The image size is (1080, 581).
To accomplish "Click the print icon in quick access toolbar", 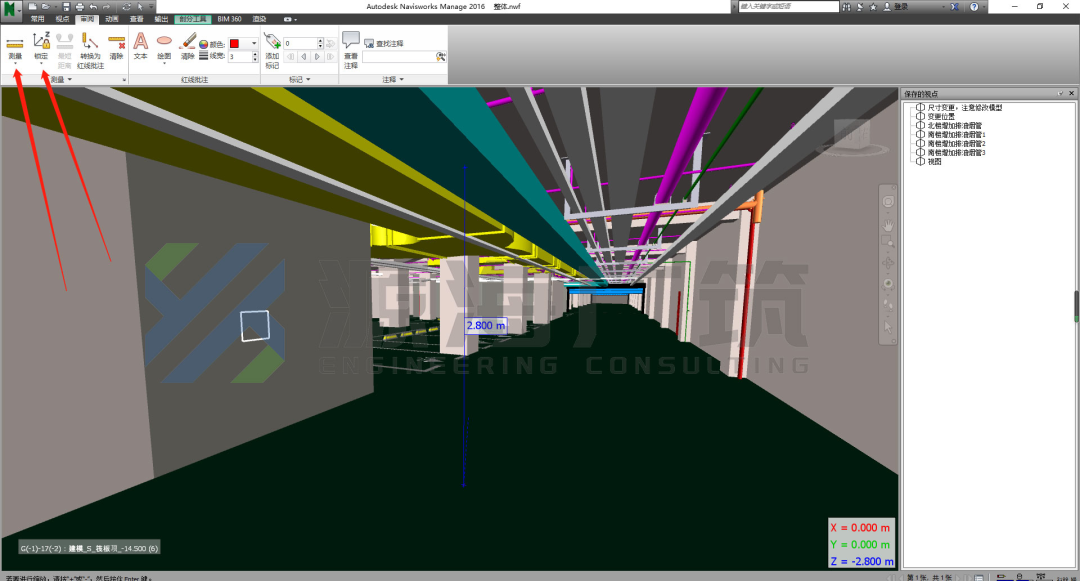I will coord(79,7).
